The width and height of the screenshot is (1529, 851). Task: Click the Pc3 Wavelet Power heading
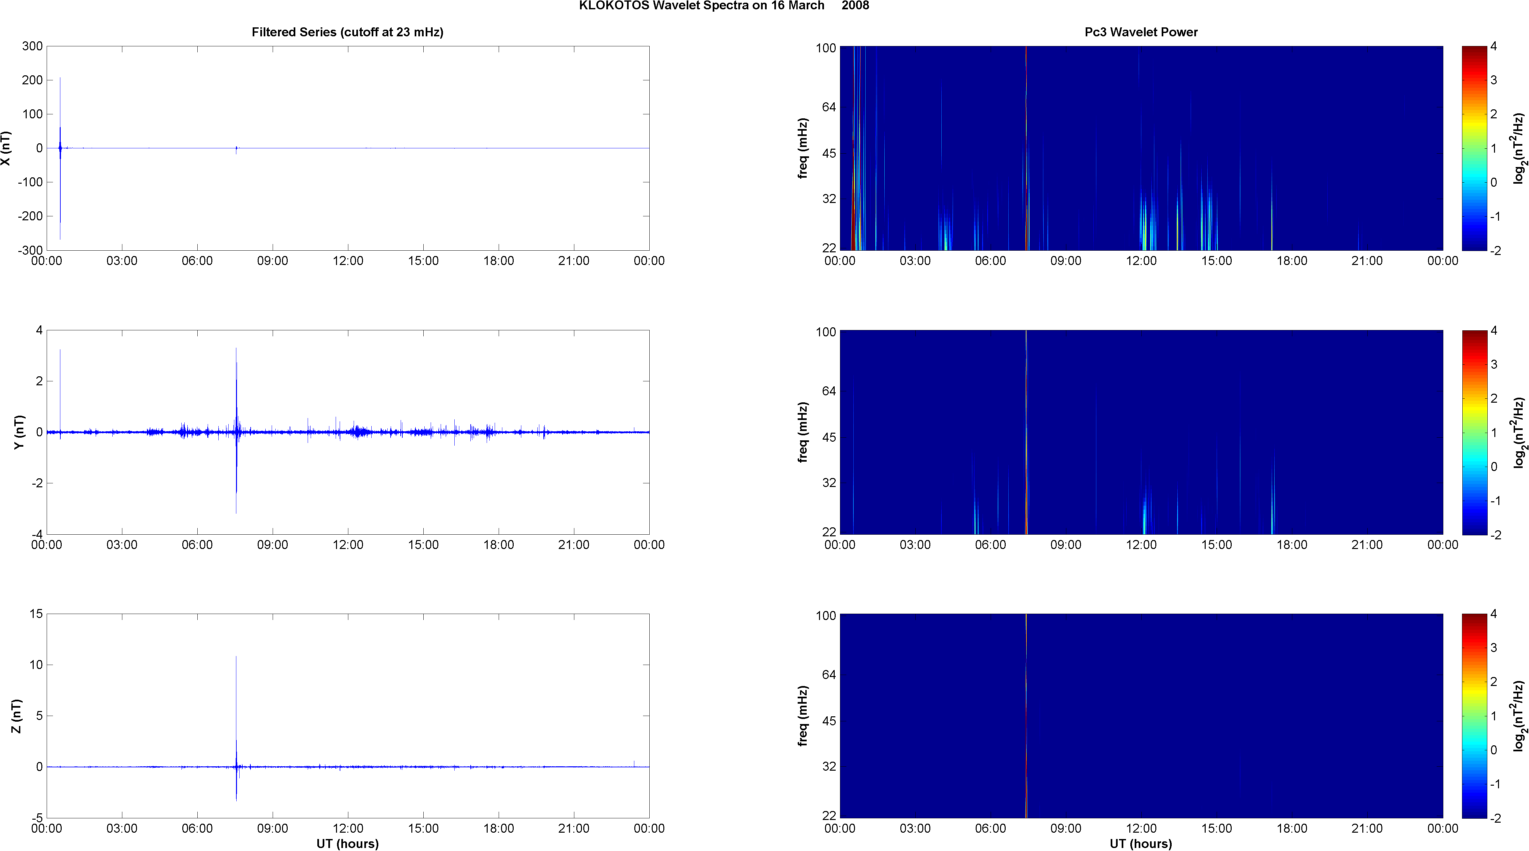click(x=1141, y=32)
